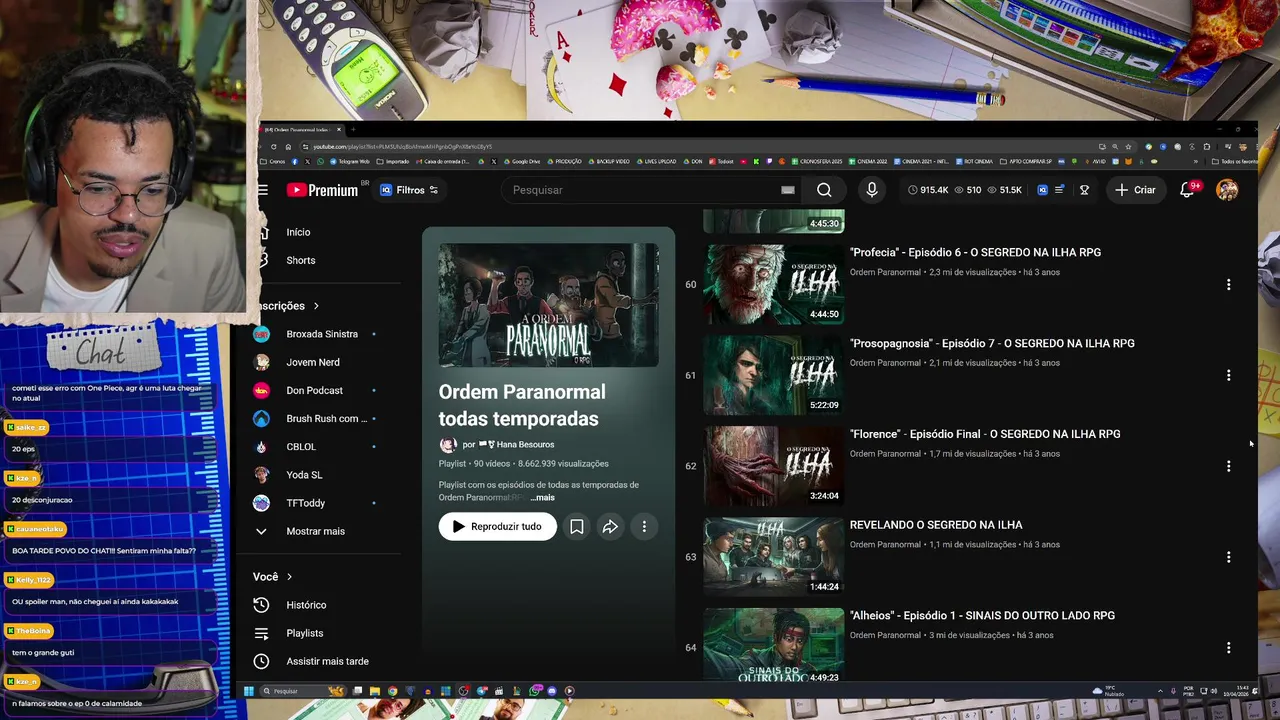Open Ordem Paranormal channel under "Profecia"

point(885,272)
